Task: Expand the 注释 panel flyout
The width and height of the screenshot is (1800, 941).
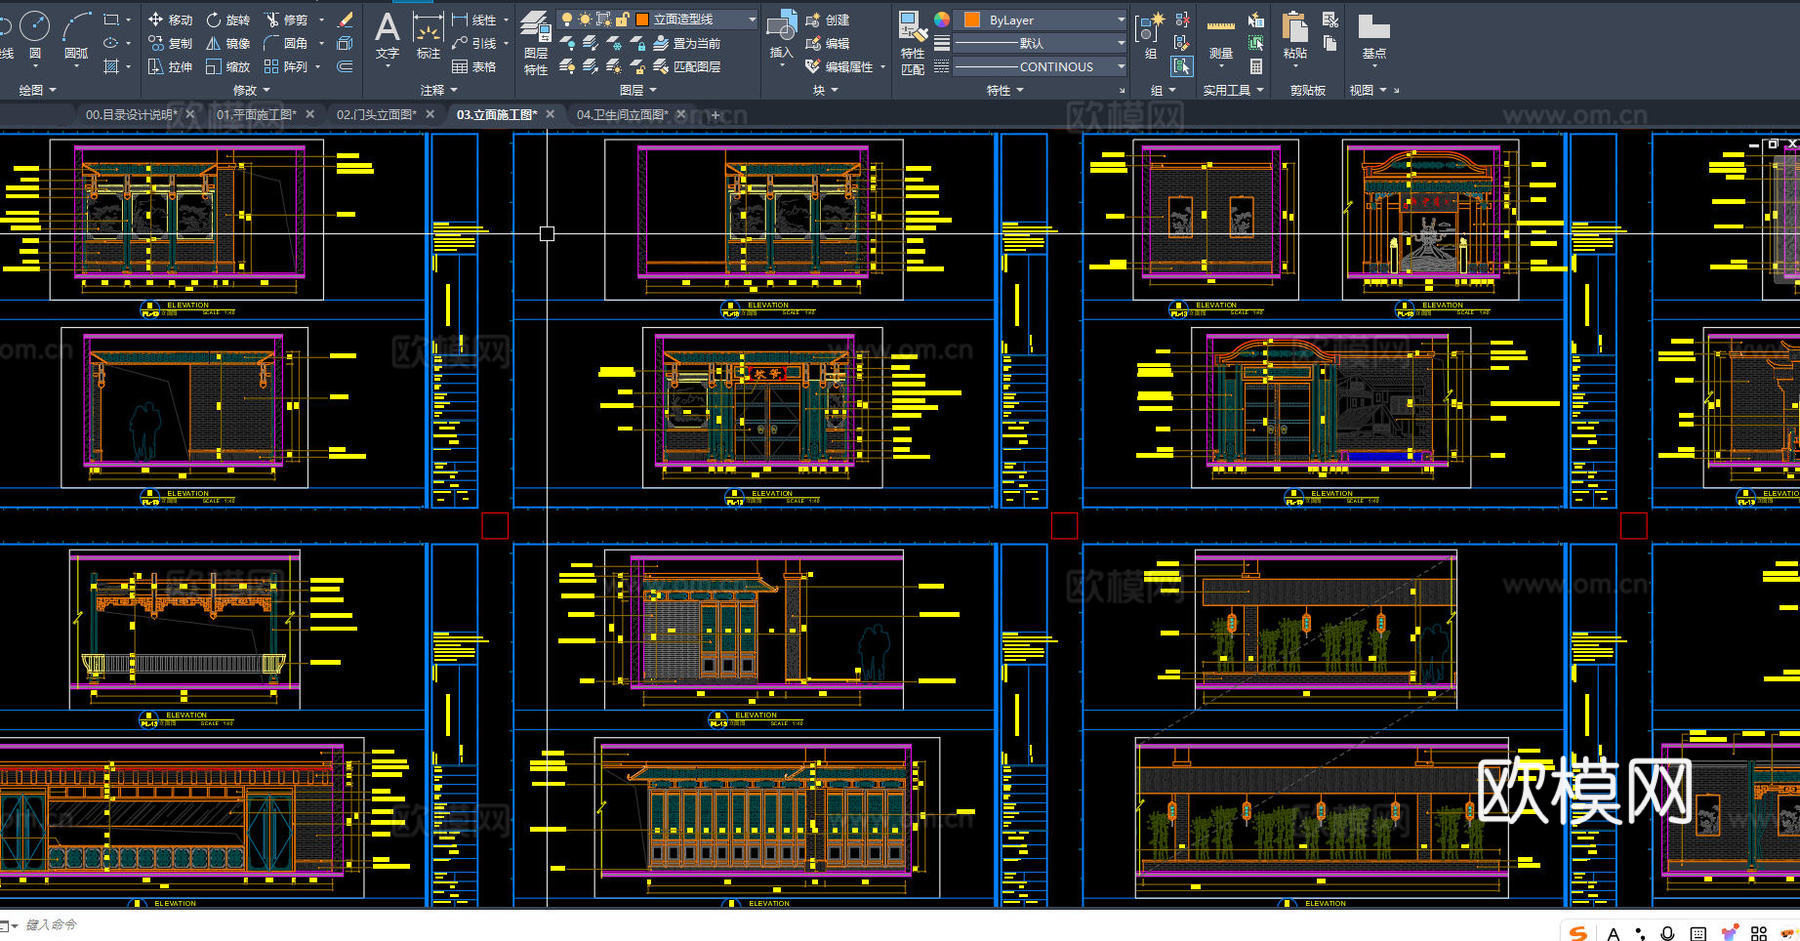Action: click(439, 90)
